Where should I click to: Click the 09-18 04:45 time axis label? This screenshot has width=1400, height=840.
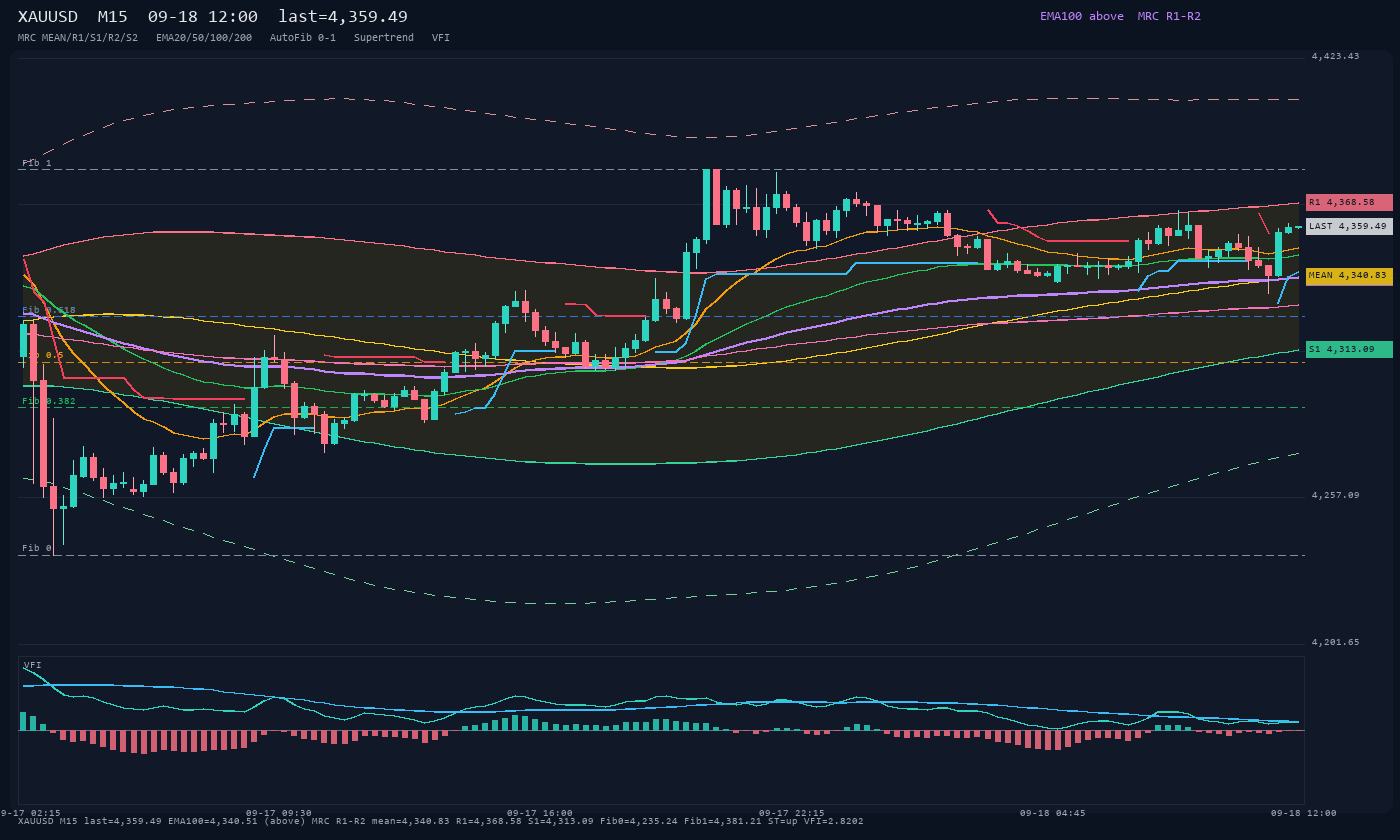pos(1052,813)
